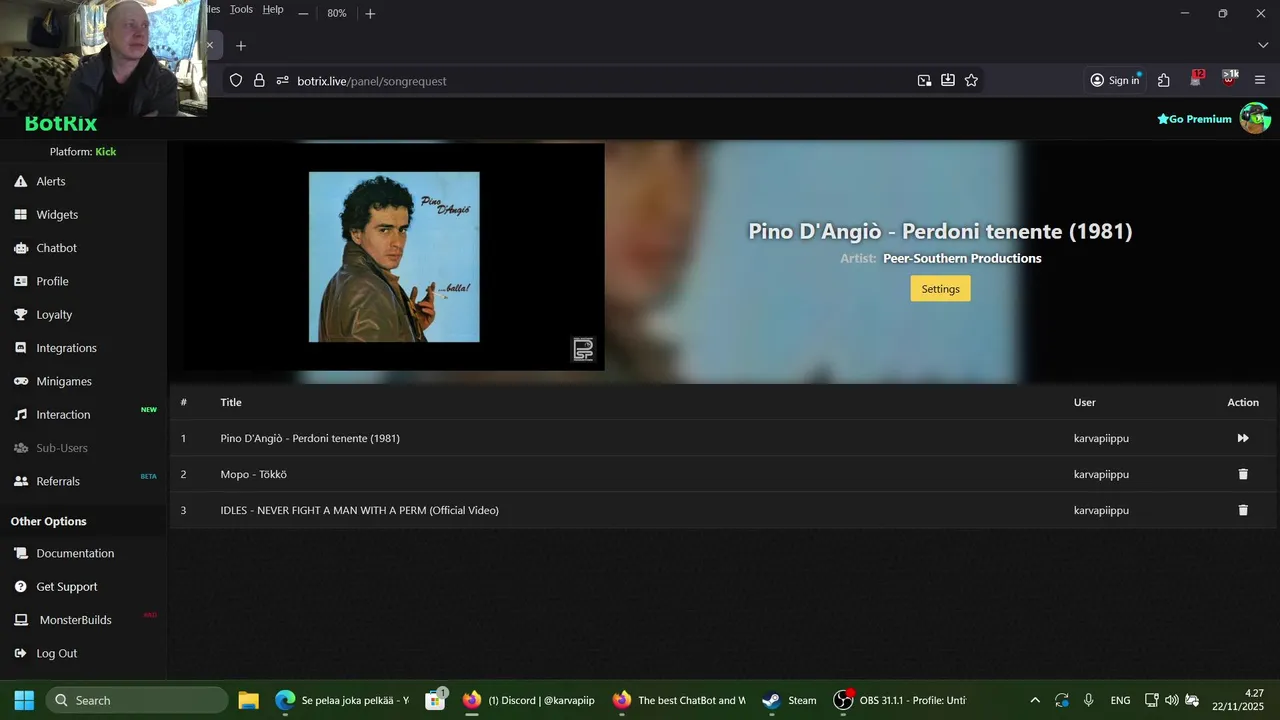1280x720 pixels.
Task: Select the IDLES - NEVER FIGHT A MAN row title
Action: 360,510
